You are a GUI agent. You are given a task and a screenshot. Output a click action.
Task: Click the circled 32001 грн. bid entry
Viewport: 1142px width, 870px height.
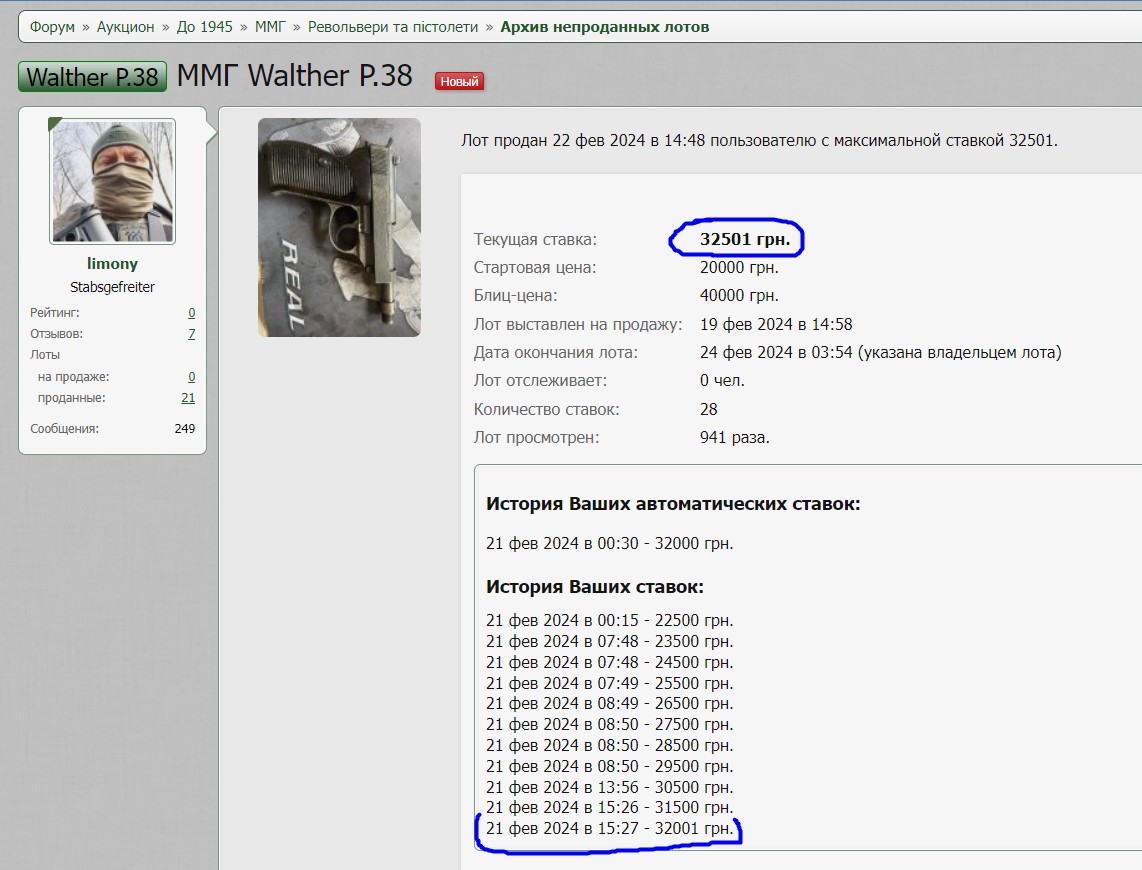[x=609, y=829]
